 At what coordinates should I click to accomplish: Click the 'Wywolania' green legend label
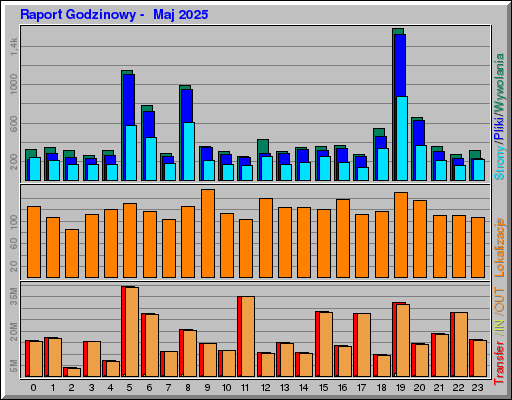[x=499, y=83]
